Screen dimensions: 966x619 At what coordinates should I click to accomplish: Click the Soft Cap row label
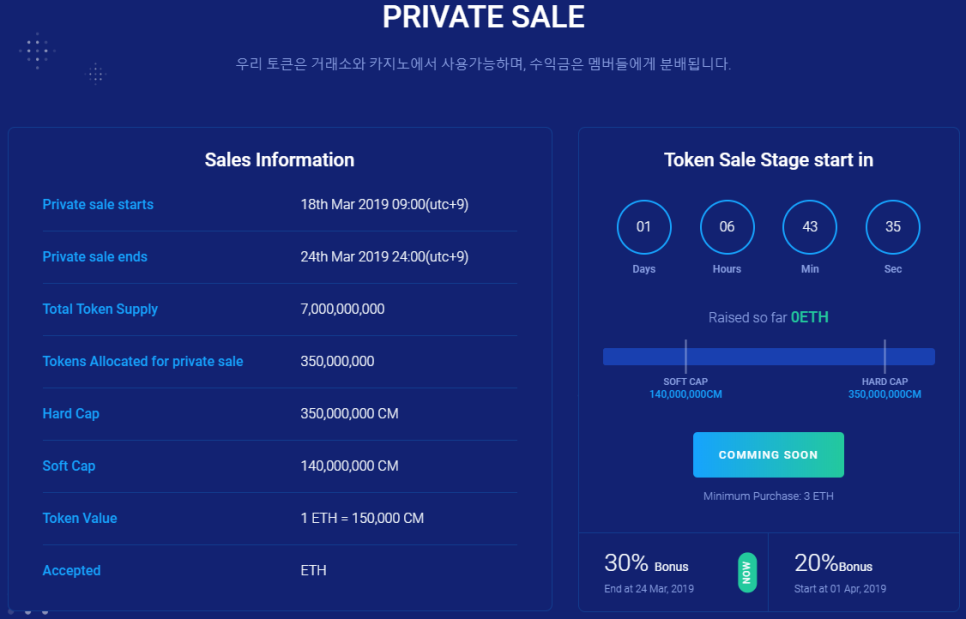[69, 466]
